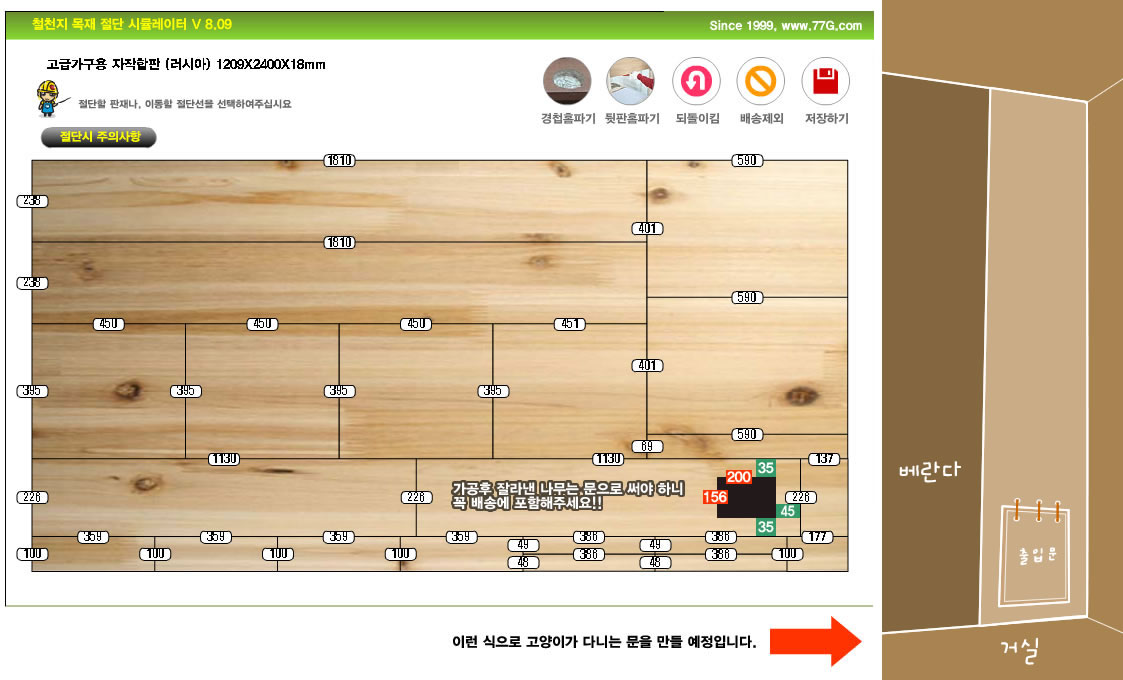Select the 451 width dimension label
Screen dimensions: 1123x680
[570, 324]
